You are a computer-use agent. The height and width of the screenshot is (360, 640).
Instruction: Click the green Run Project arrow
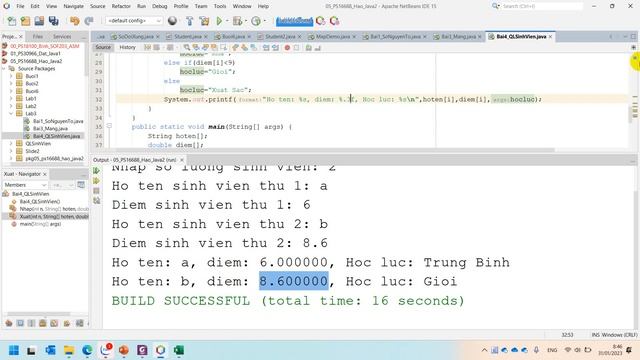point(220,21)
